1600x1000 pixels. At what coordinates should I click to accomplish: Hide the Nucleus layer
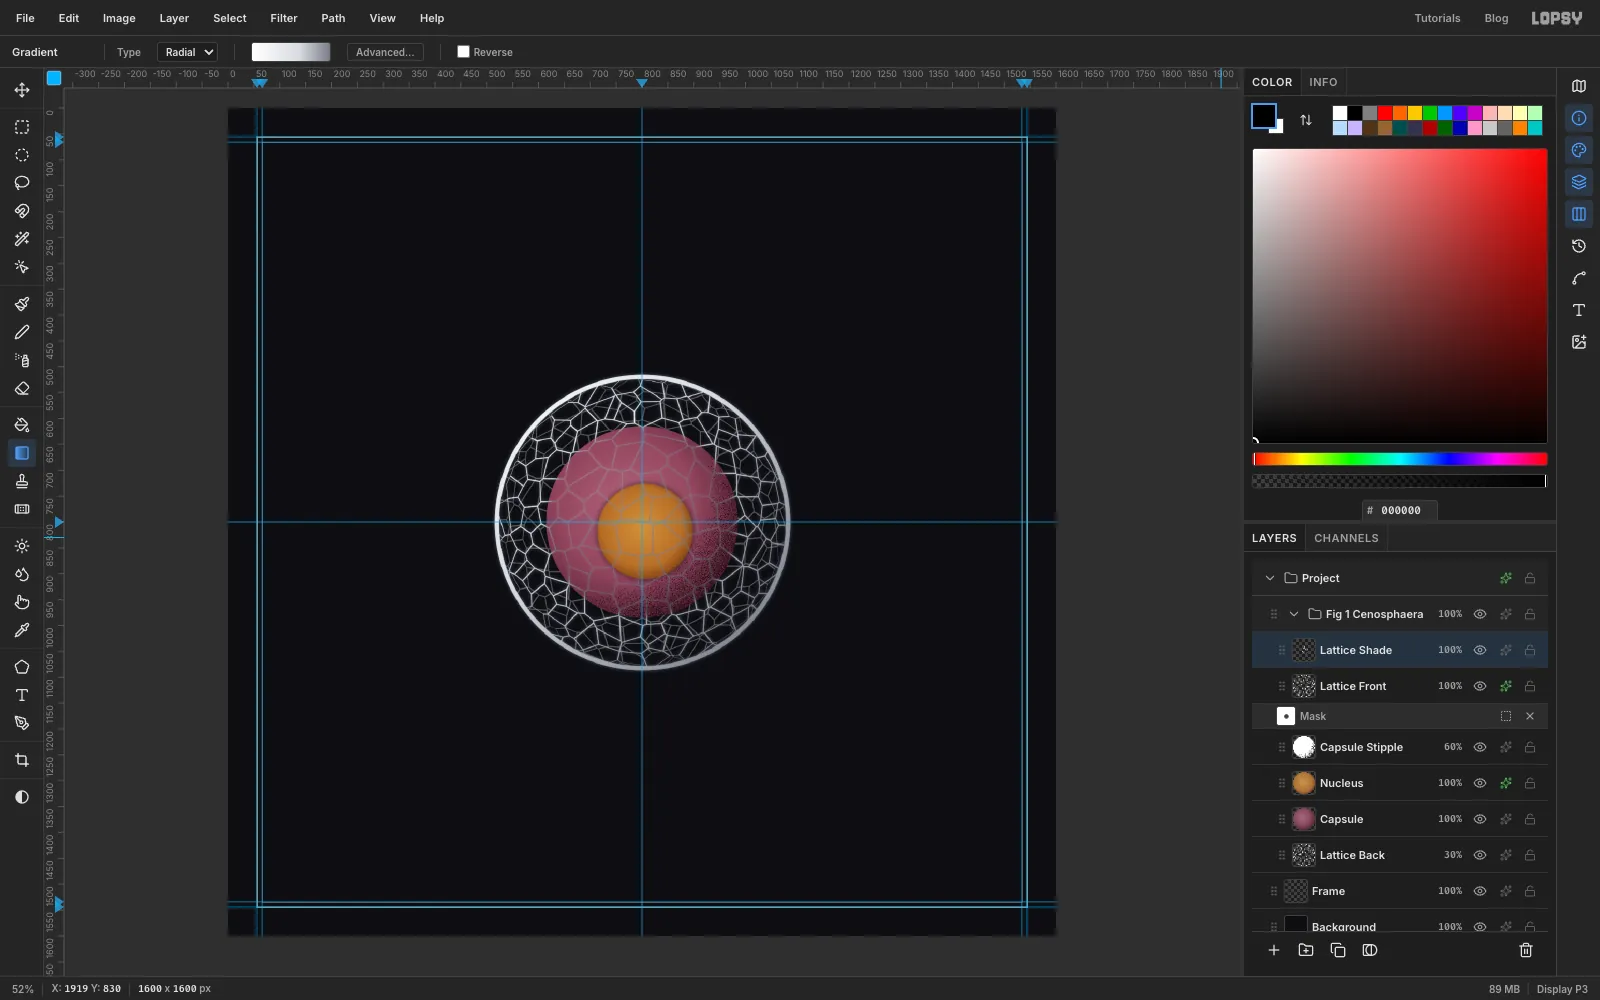[x=1480, y=783]
